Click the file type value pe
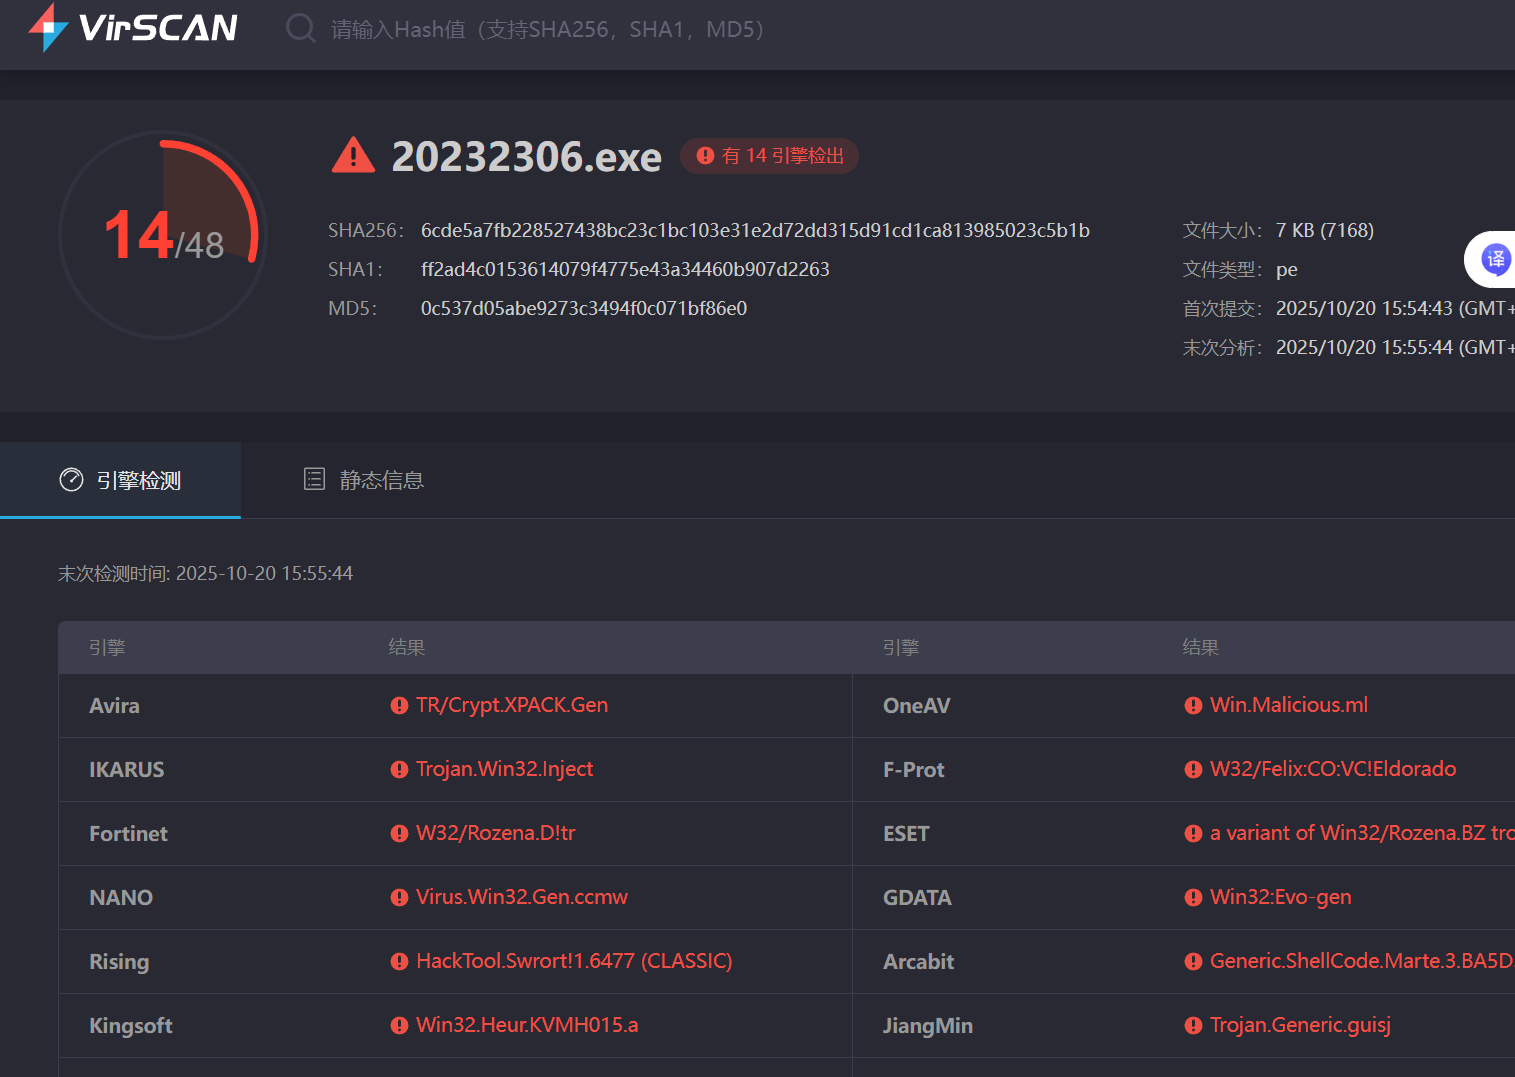Image resolution: width=1515 pixels, height=1077 pixels. 1287,269
